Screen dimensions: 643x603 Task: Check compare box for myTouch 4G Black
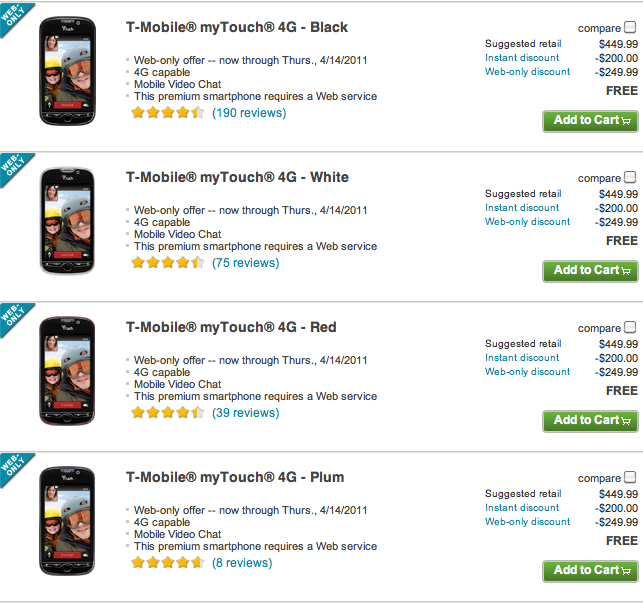(x=630, y=28)
